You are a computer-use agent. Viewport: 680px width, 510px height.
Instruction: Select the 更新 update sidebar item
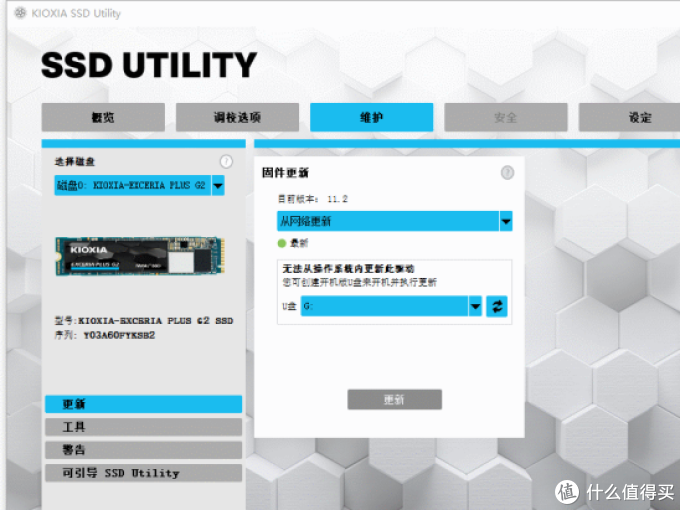click(x=144, y=404)
